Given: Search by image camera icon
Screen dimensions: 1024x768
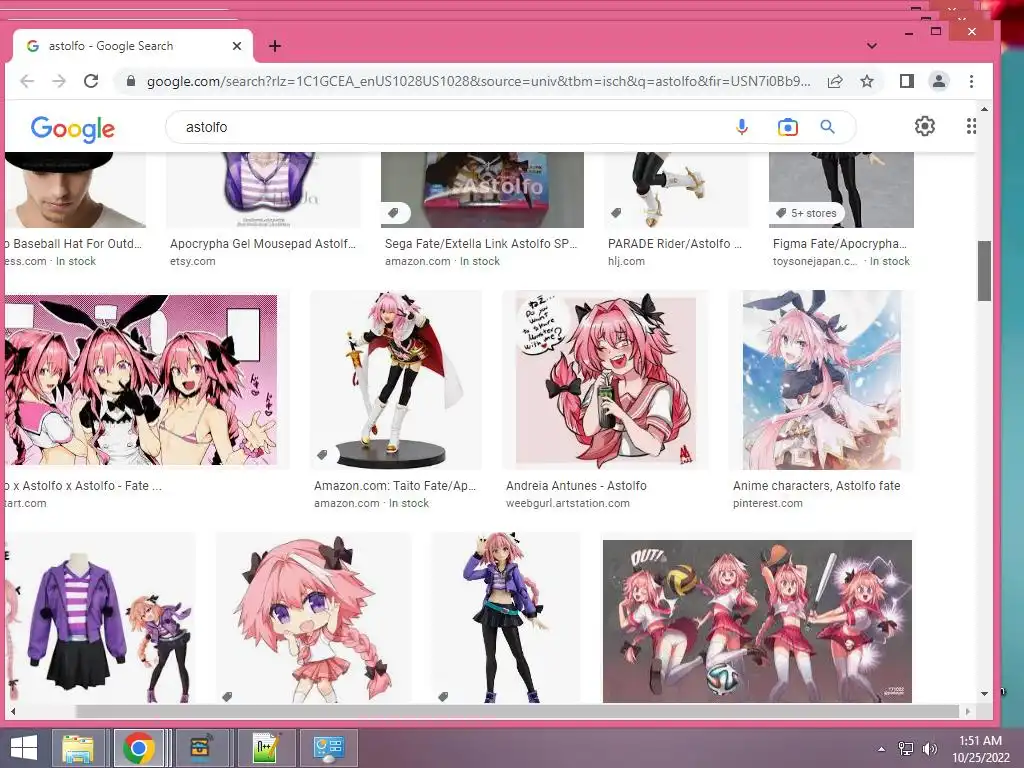Looking at the screenshot, I should [788, 127].
